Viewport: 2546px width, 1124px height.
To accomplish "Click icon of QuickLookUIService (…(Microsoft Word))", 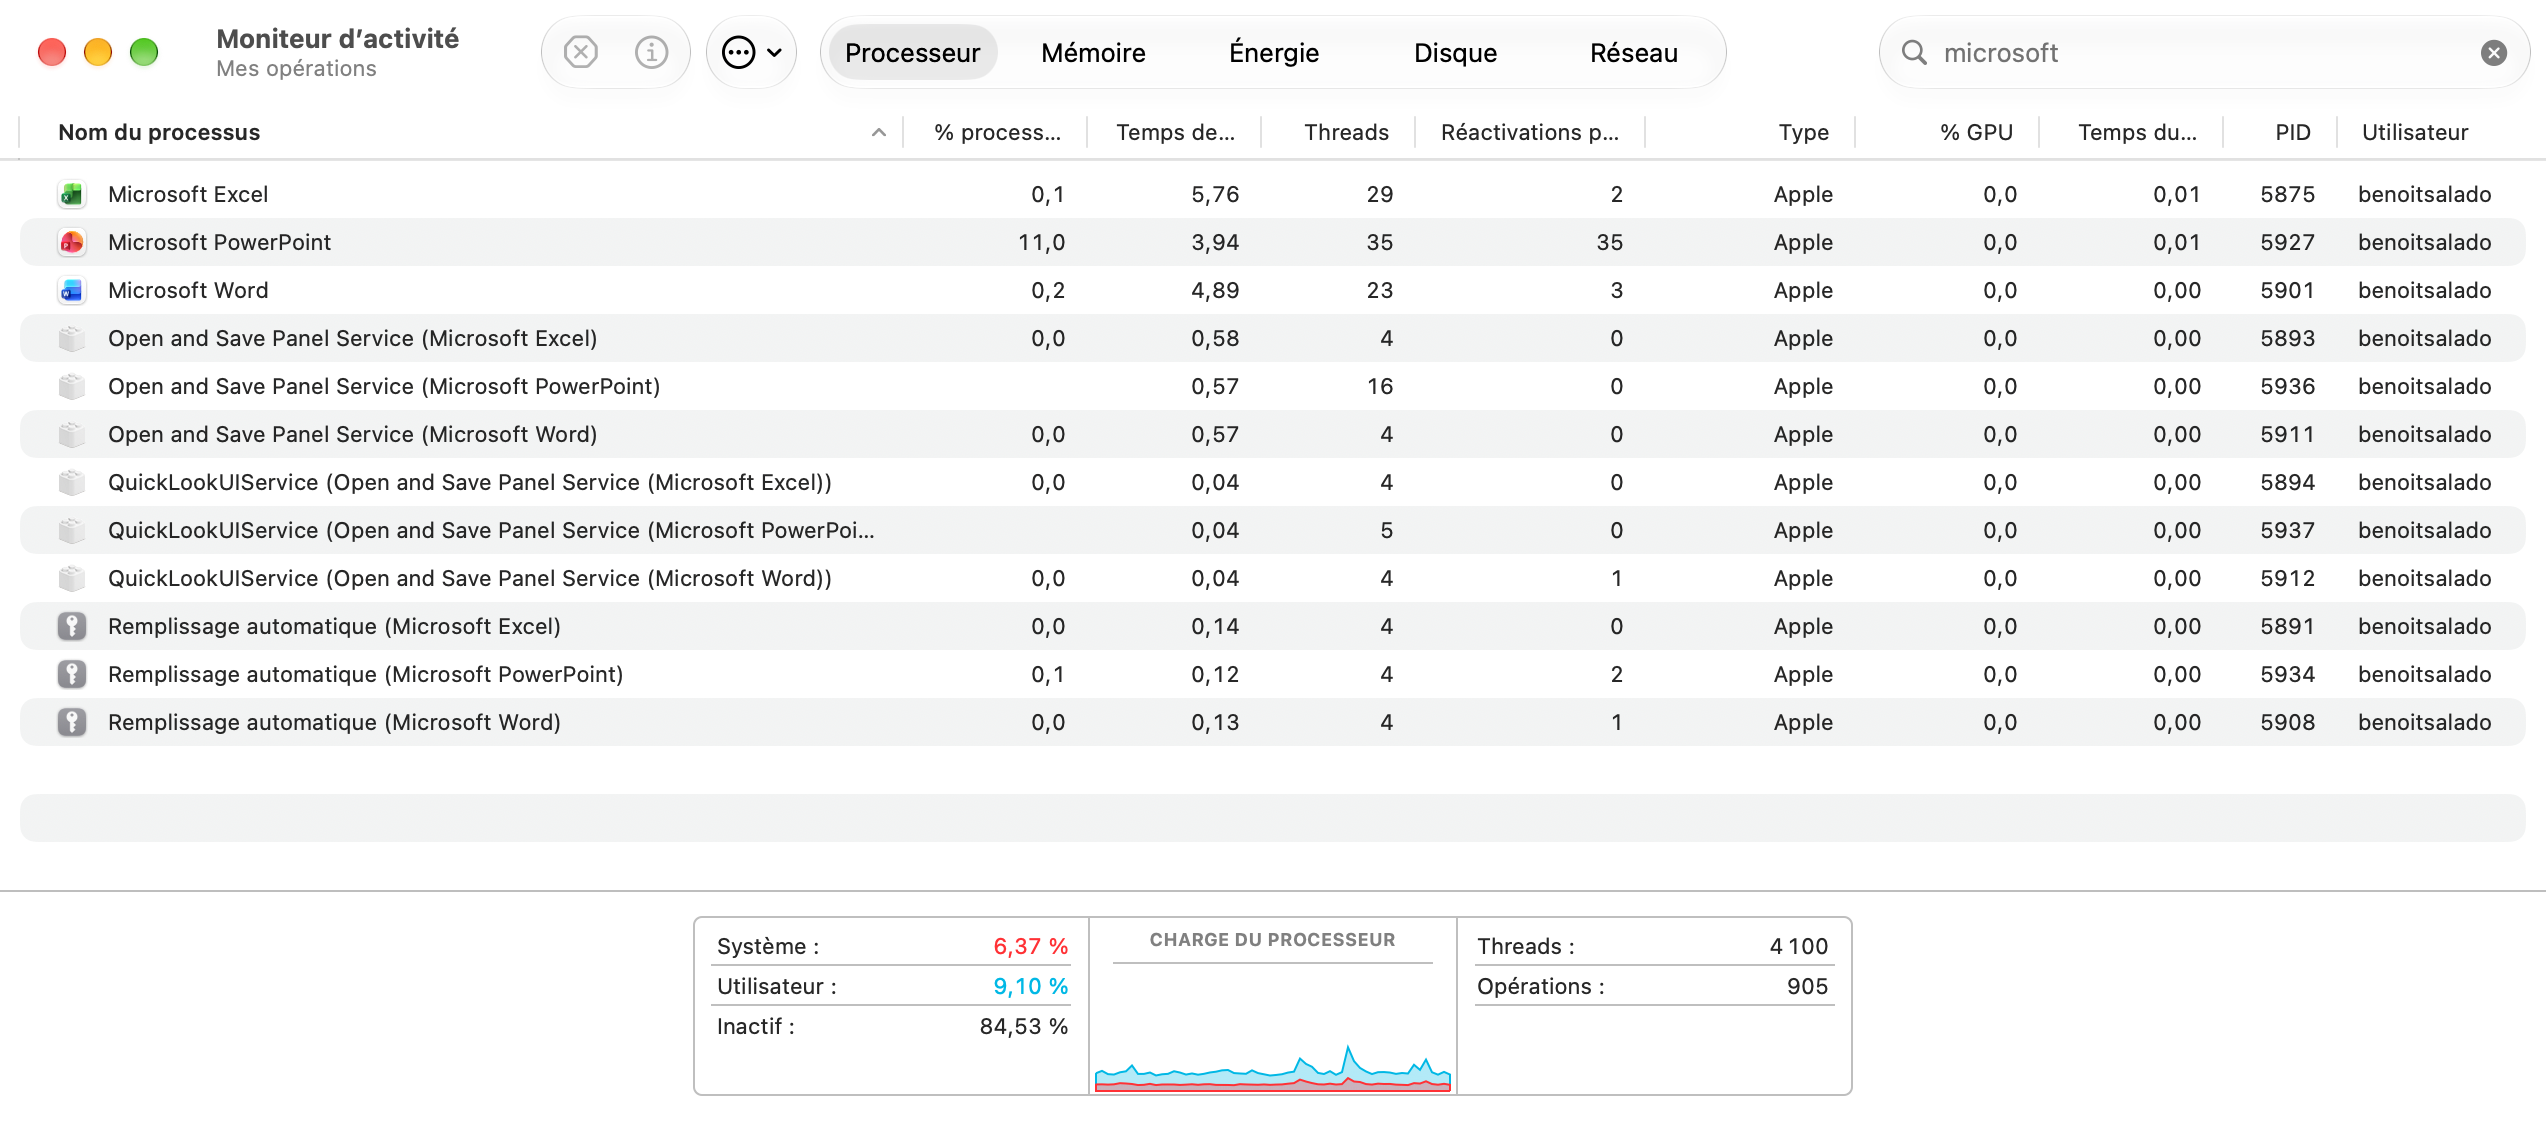I will click(72, 578).
